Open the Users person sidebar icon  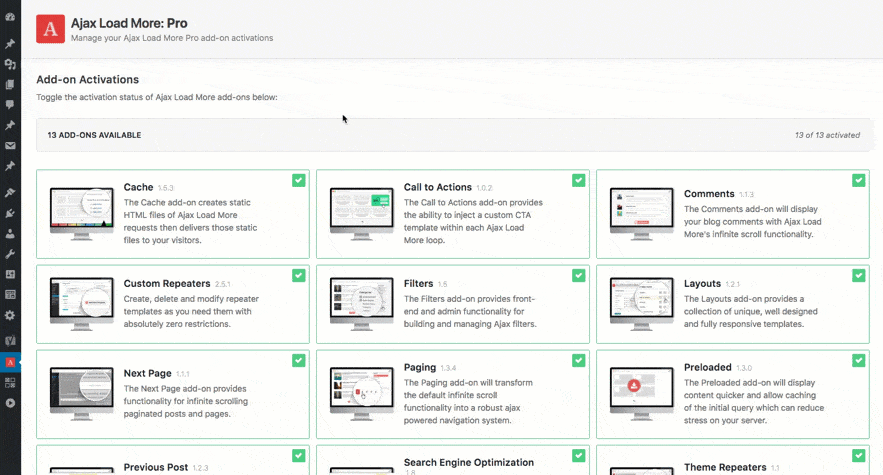pyautogui.click(x=10, y=233)
